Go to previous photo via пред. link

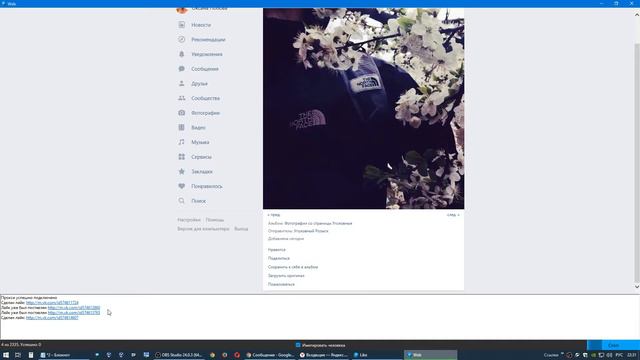click(274, 215)
